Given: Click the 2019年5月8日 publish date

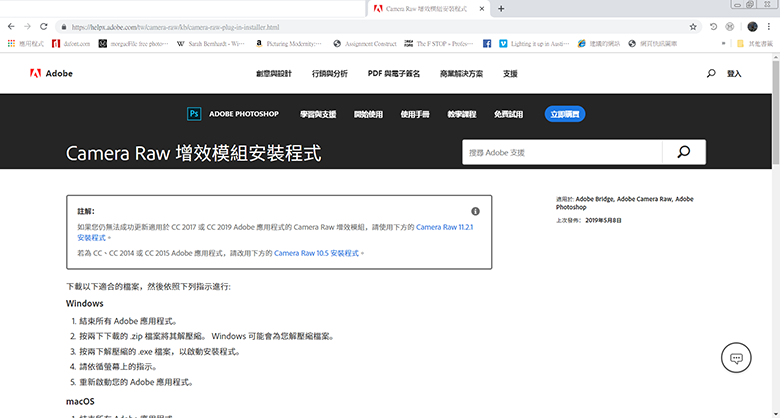Looking at the screenshot, I should pos(603,220).
